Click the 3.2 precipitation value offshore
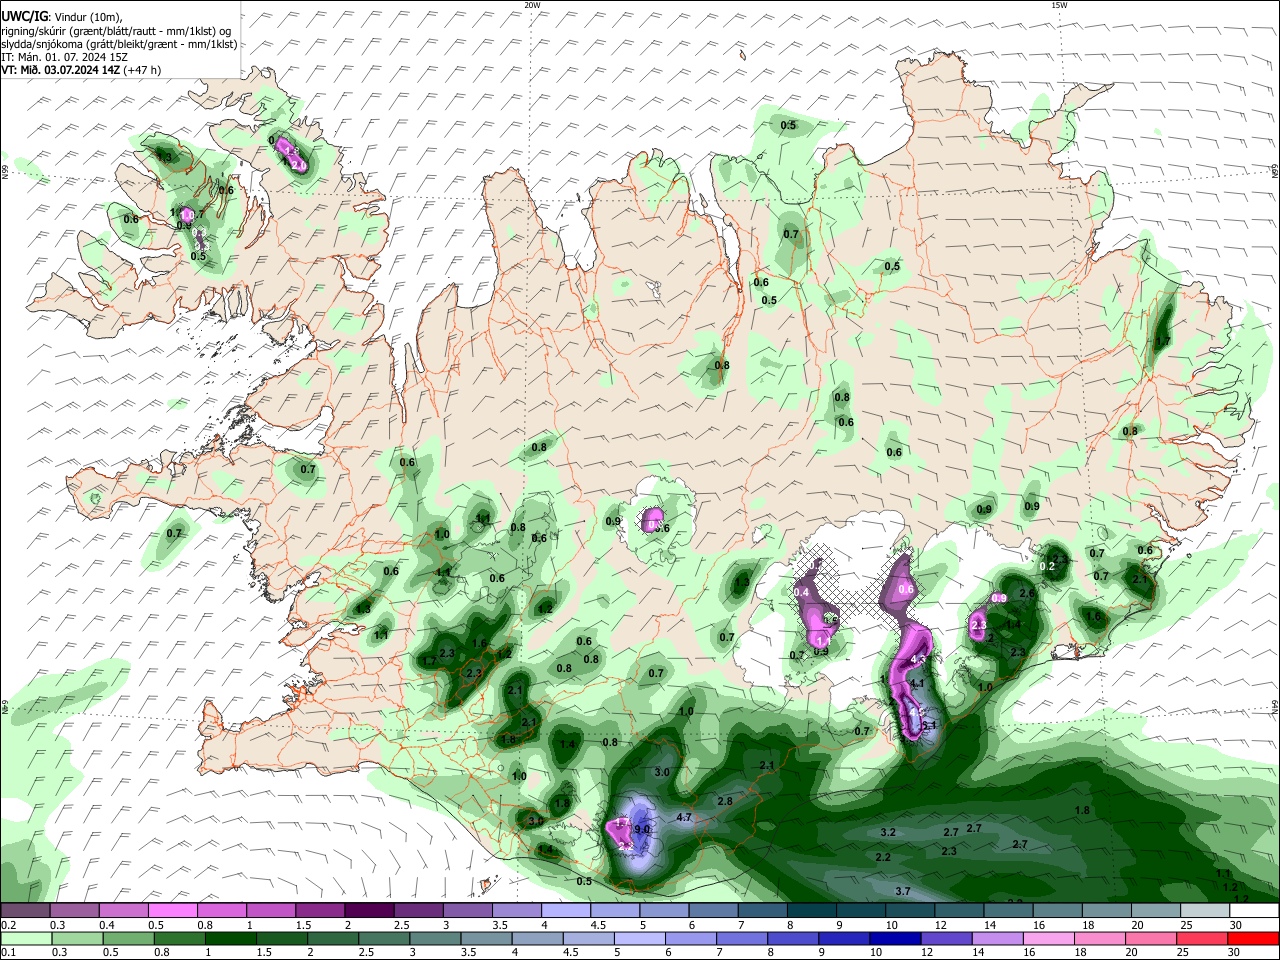This screenshot has height=960, width=1280. (x=888, y=832)
